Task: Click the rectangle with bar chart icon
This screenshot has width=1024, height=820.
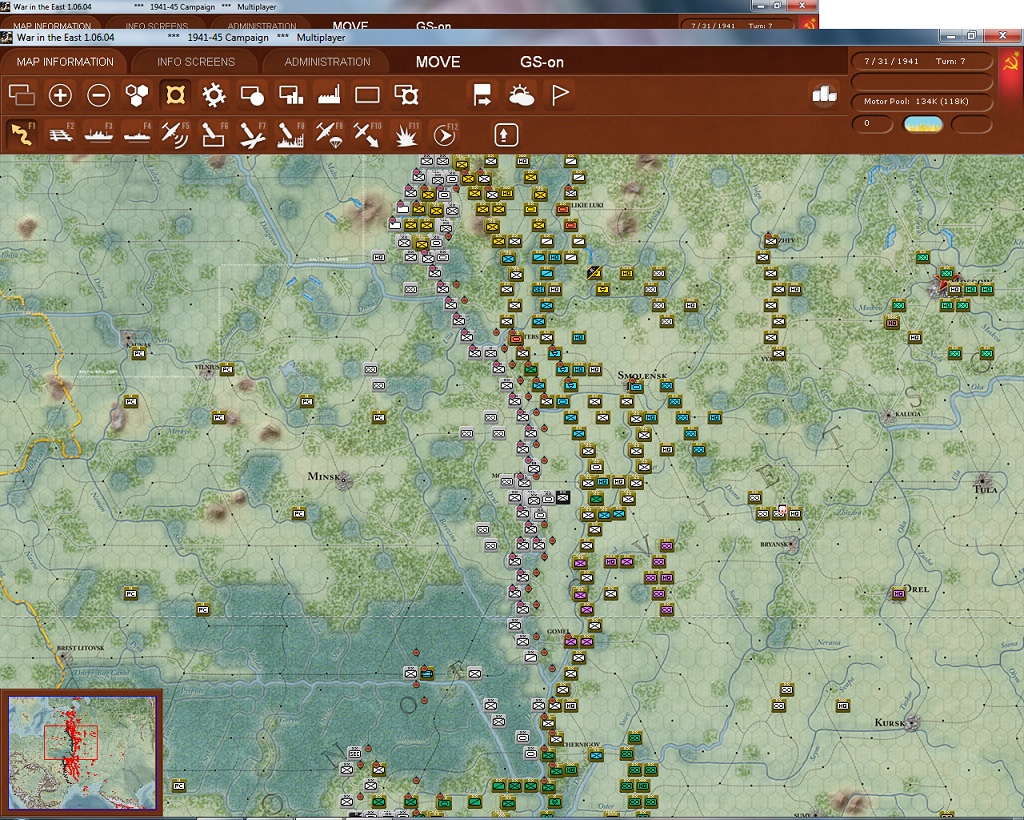Action: [x=291, y=95]
